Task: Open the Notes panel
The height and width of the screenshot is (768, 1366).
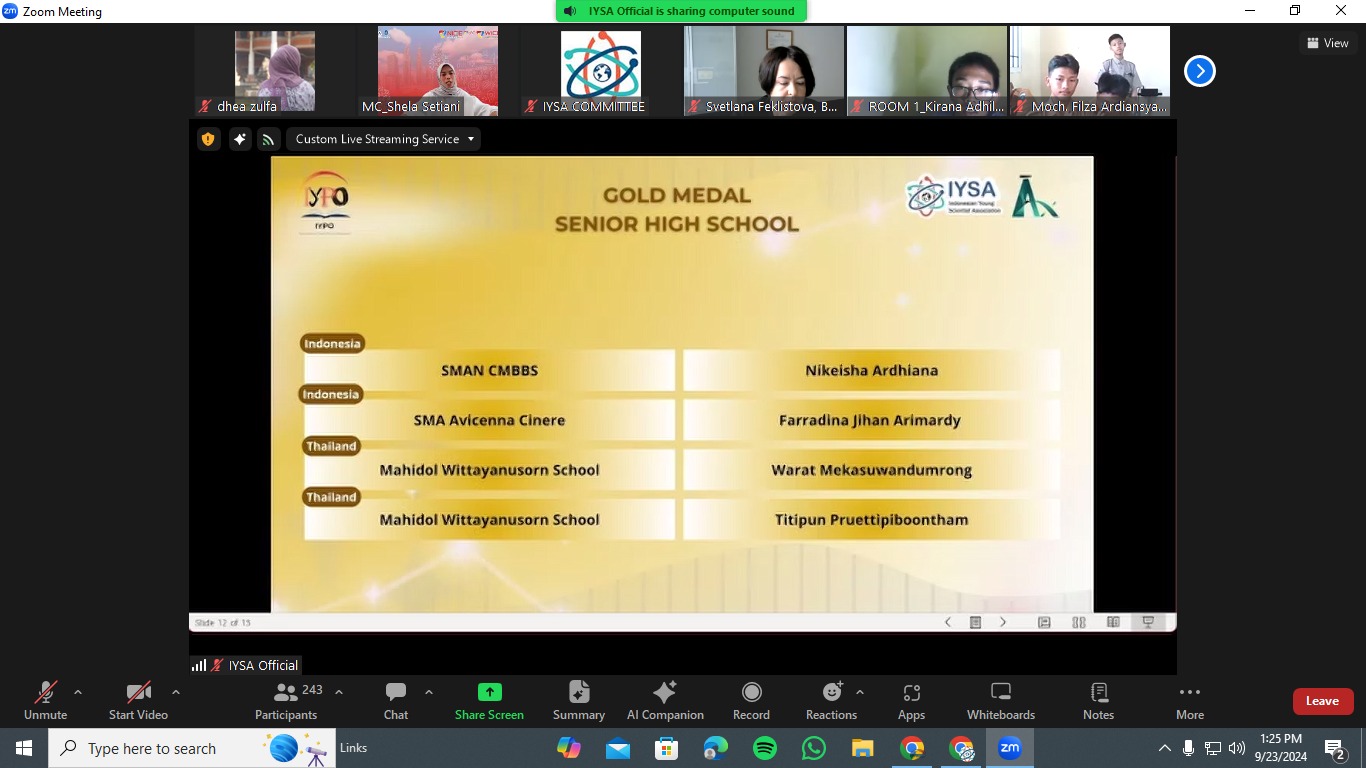Action: tap(1098, 700)
